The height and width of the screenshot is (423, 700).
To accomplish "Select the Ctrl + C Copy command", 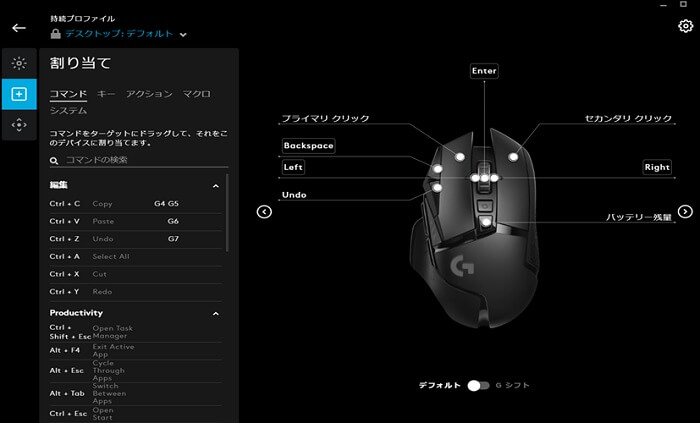I will [136, 204].
